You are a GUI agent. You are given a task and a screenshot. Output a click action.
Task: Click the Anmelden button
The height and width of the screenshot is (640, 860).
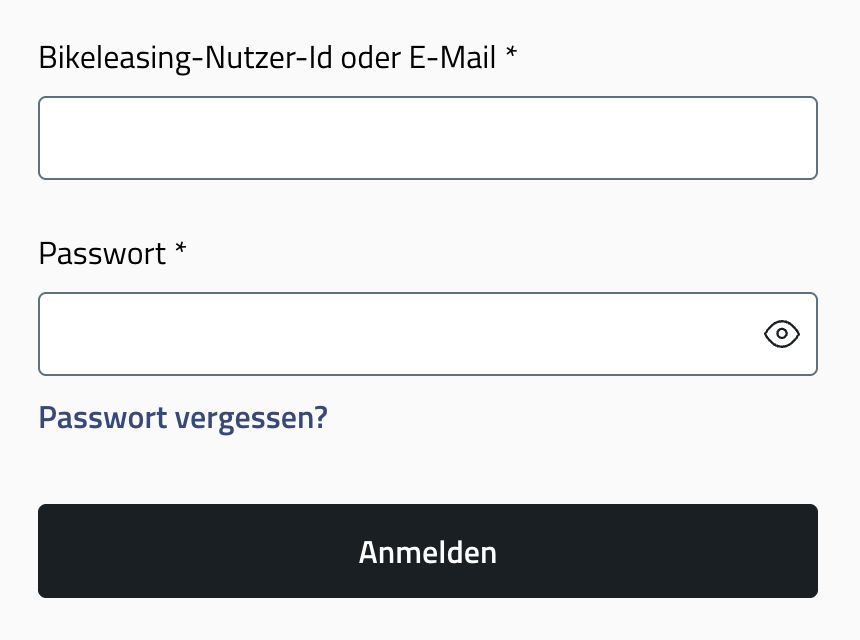(428, 551)
